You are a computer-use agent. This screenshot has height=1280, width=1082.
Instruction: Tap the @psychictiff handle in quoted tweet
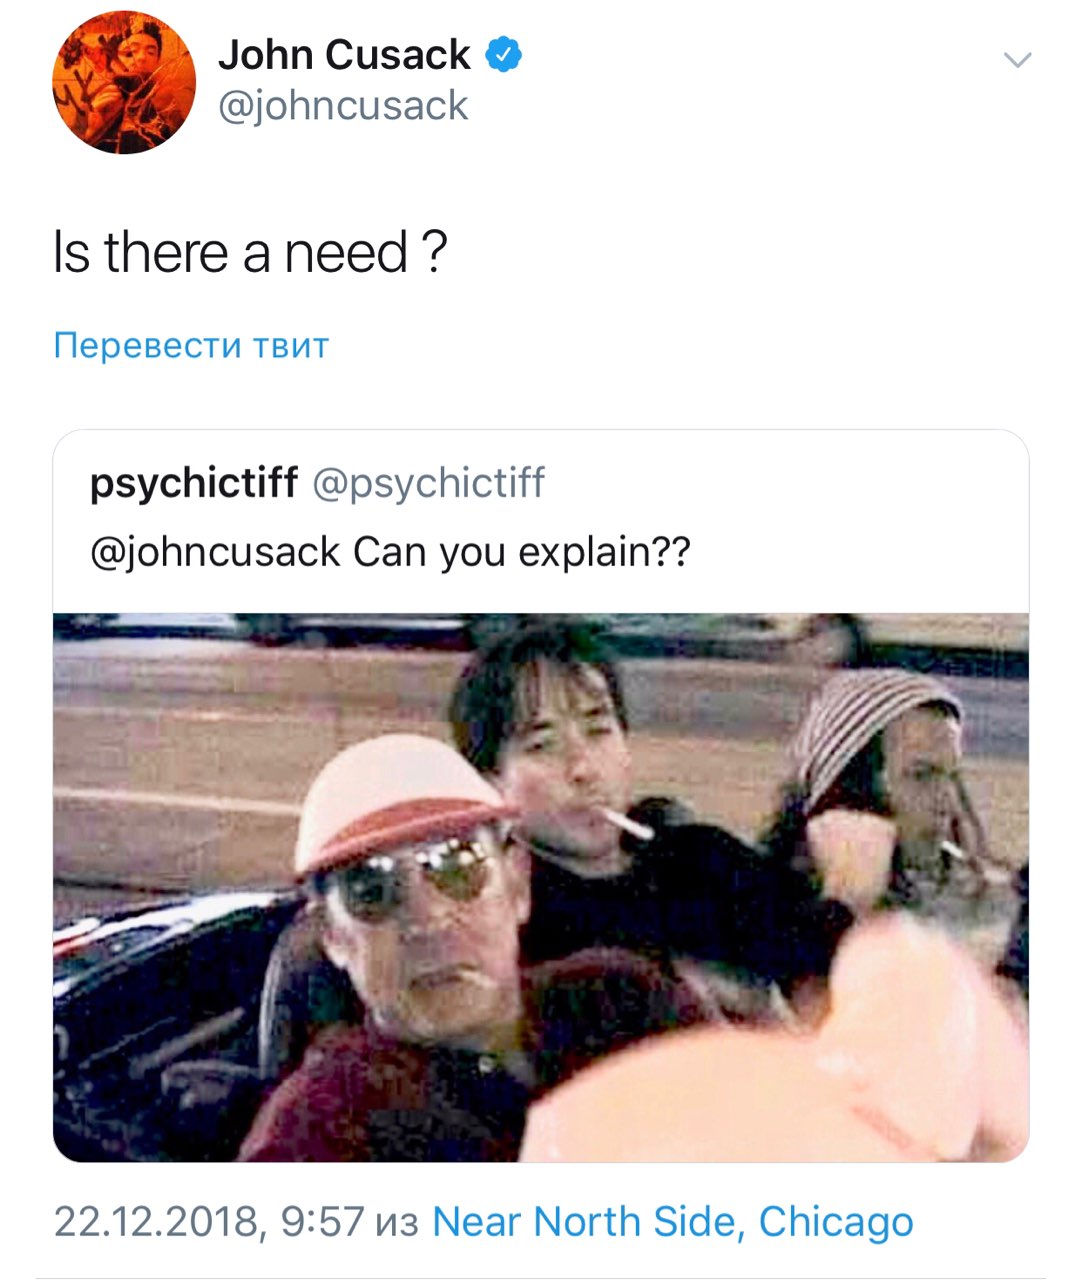click(429, 483)
